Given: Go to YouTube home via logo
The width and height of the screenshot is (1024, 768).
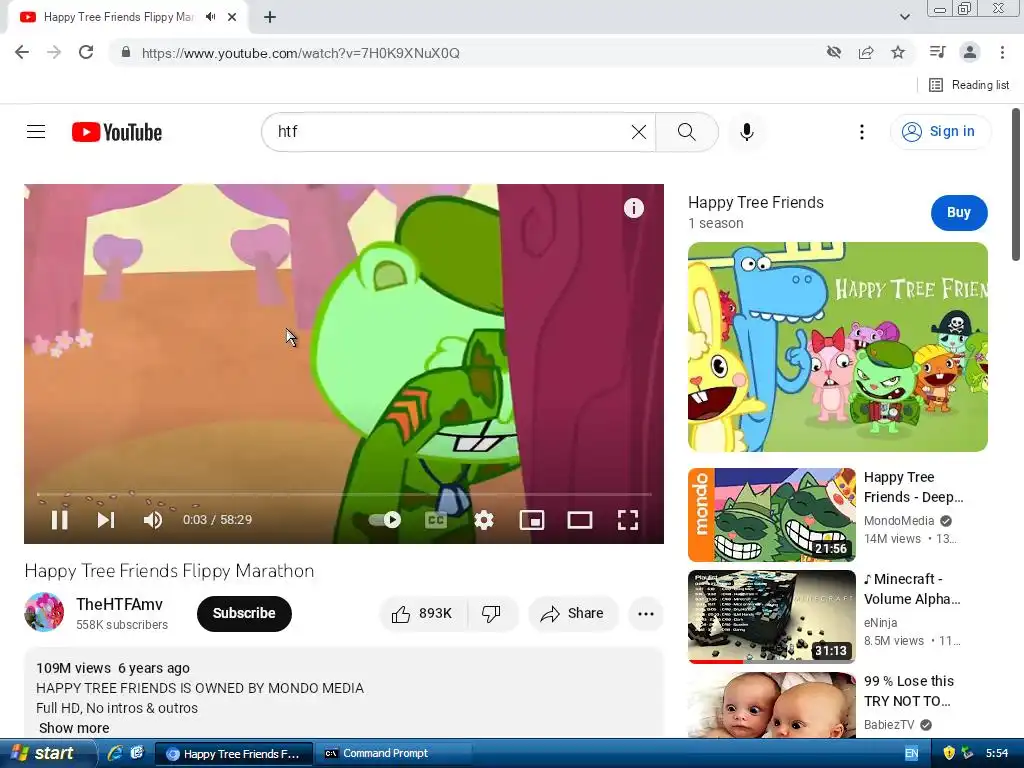Looking at the screenshot, I should pos(117,132).
